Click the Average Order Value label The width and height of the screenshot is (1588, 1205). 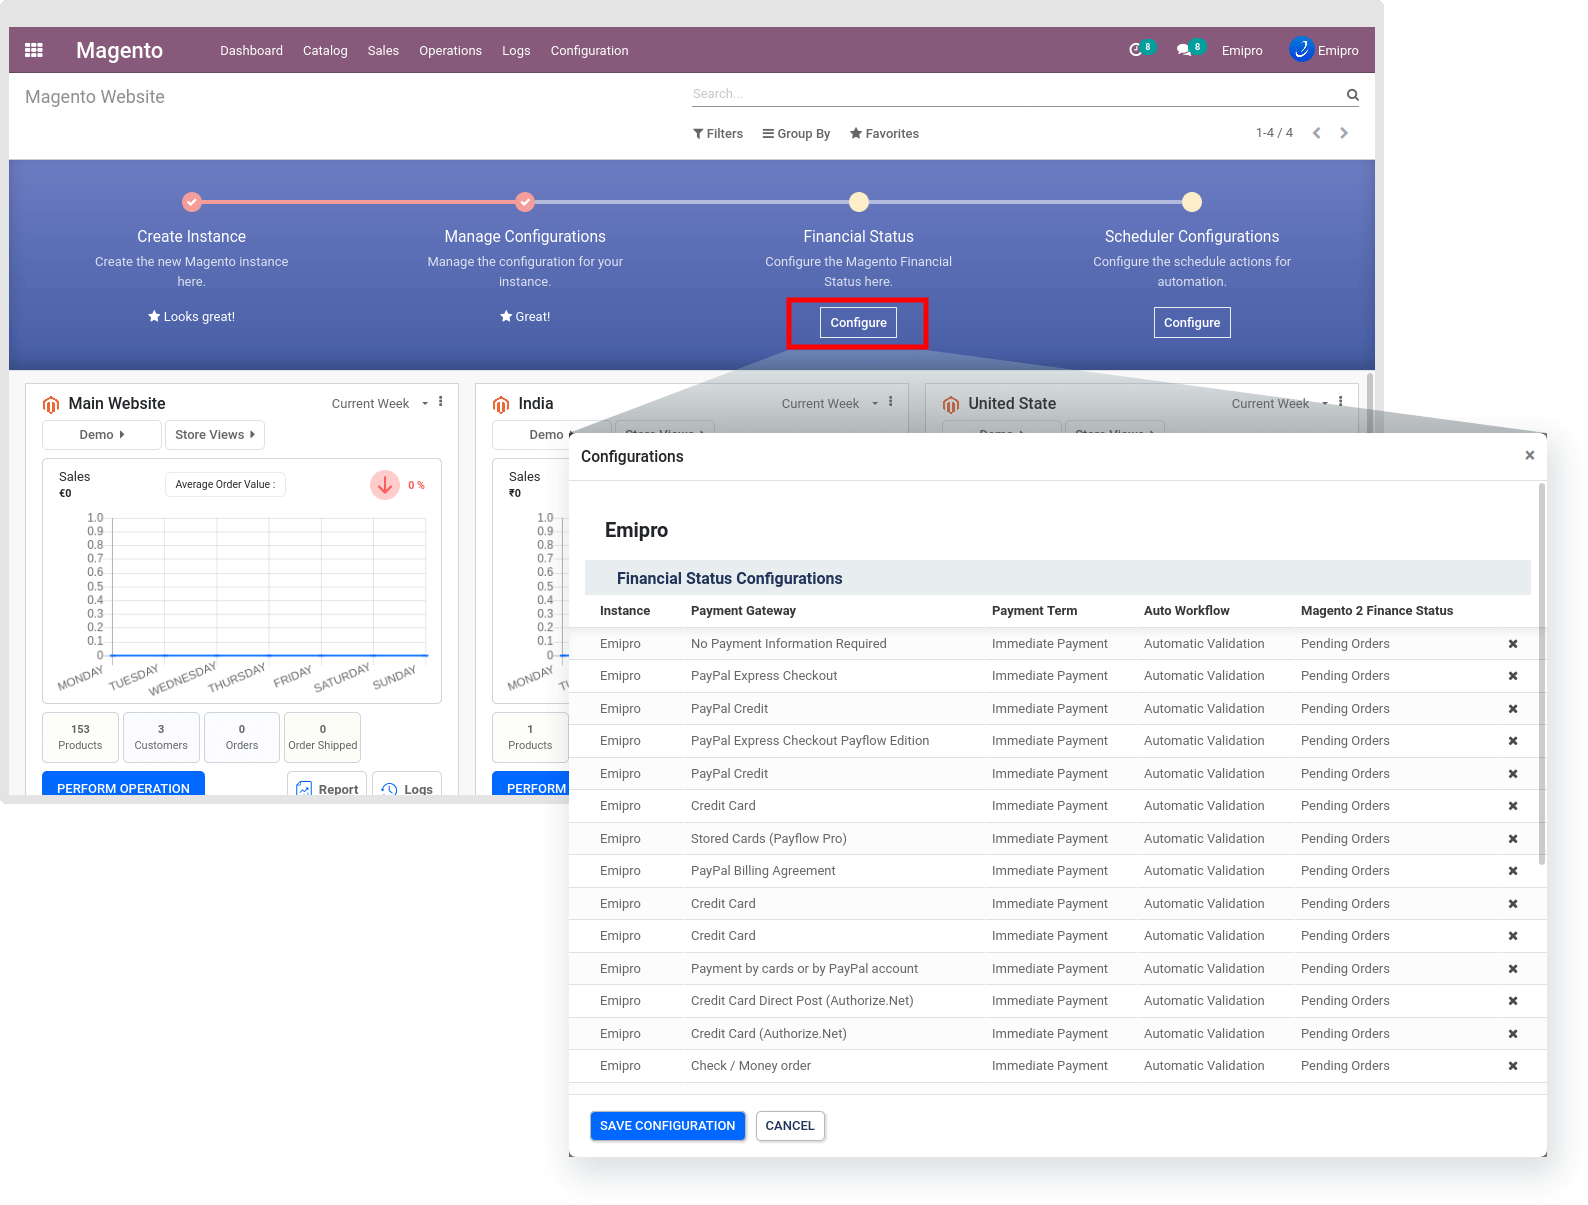[226, 485]
